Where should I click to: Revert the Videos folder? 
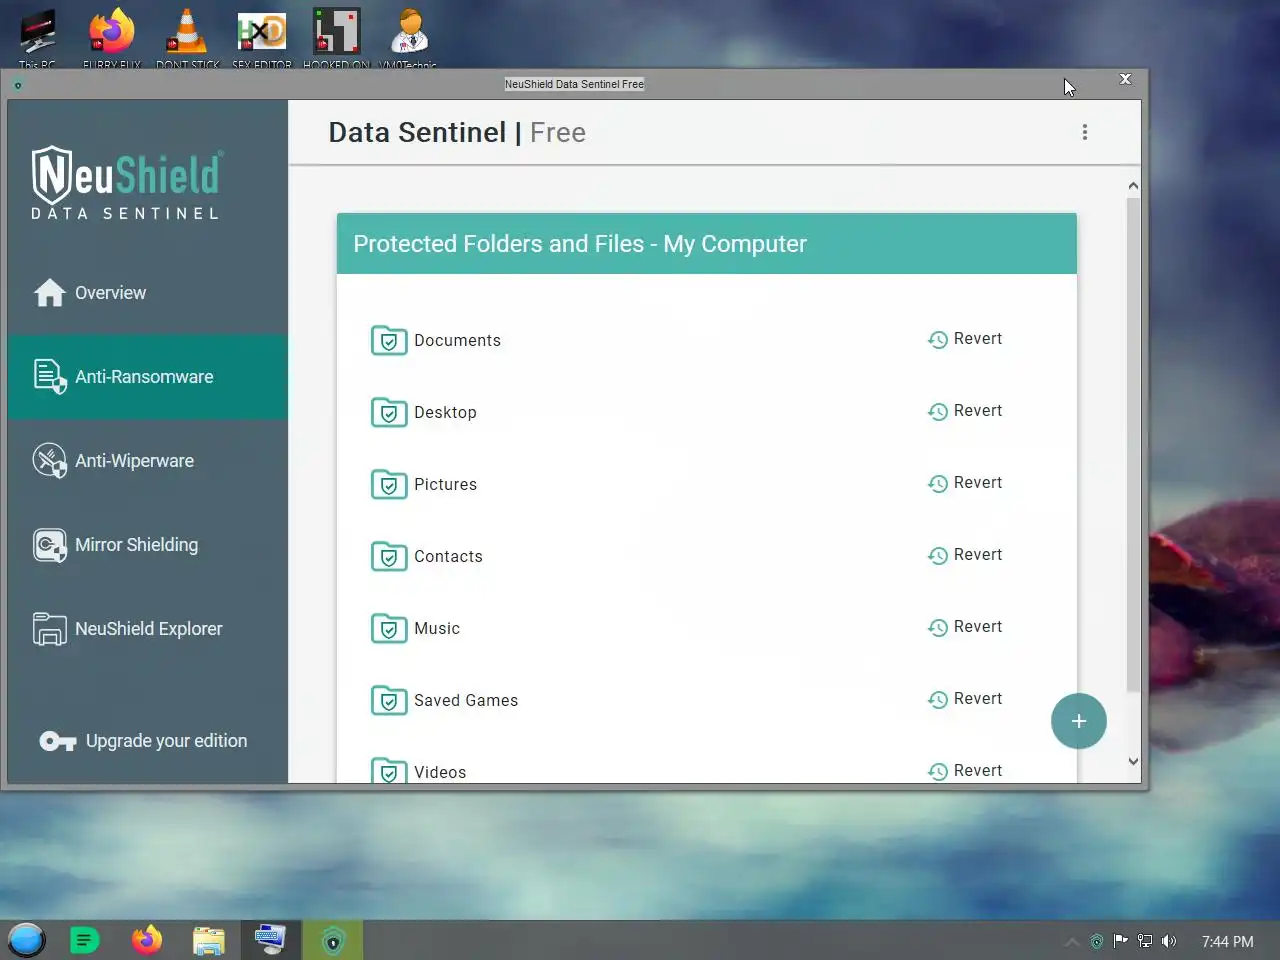click(965, 771)
